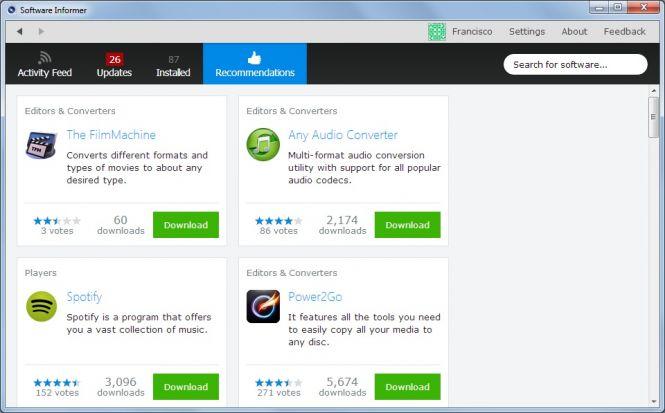
Task: Close the Software Informer window
Action: (x=644, y=7)
